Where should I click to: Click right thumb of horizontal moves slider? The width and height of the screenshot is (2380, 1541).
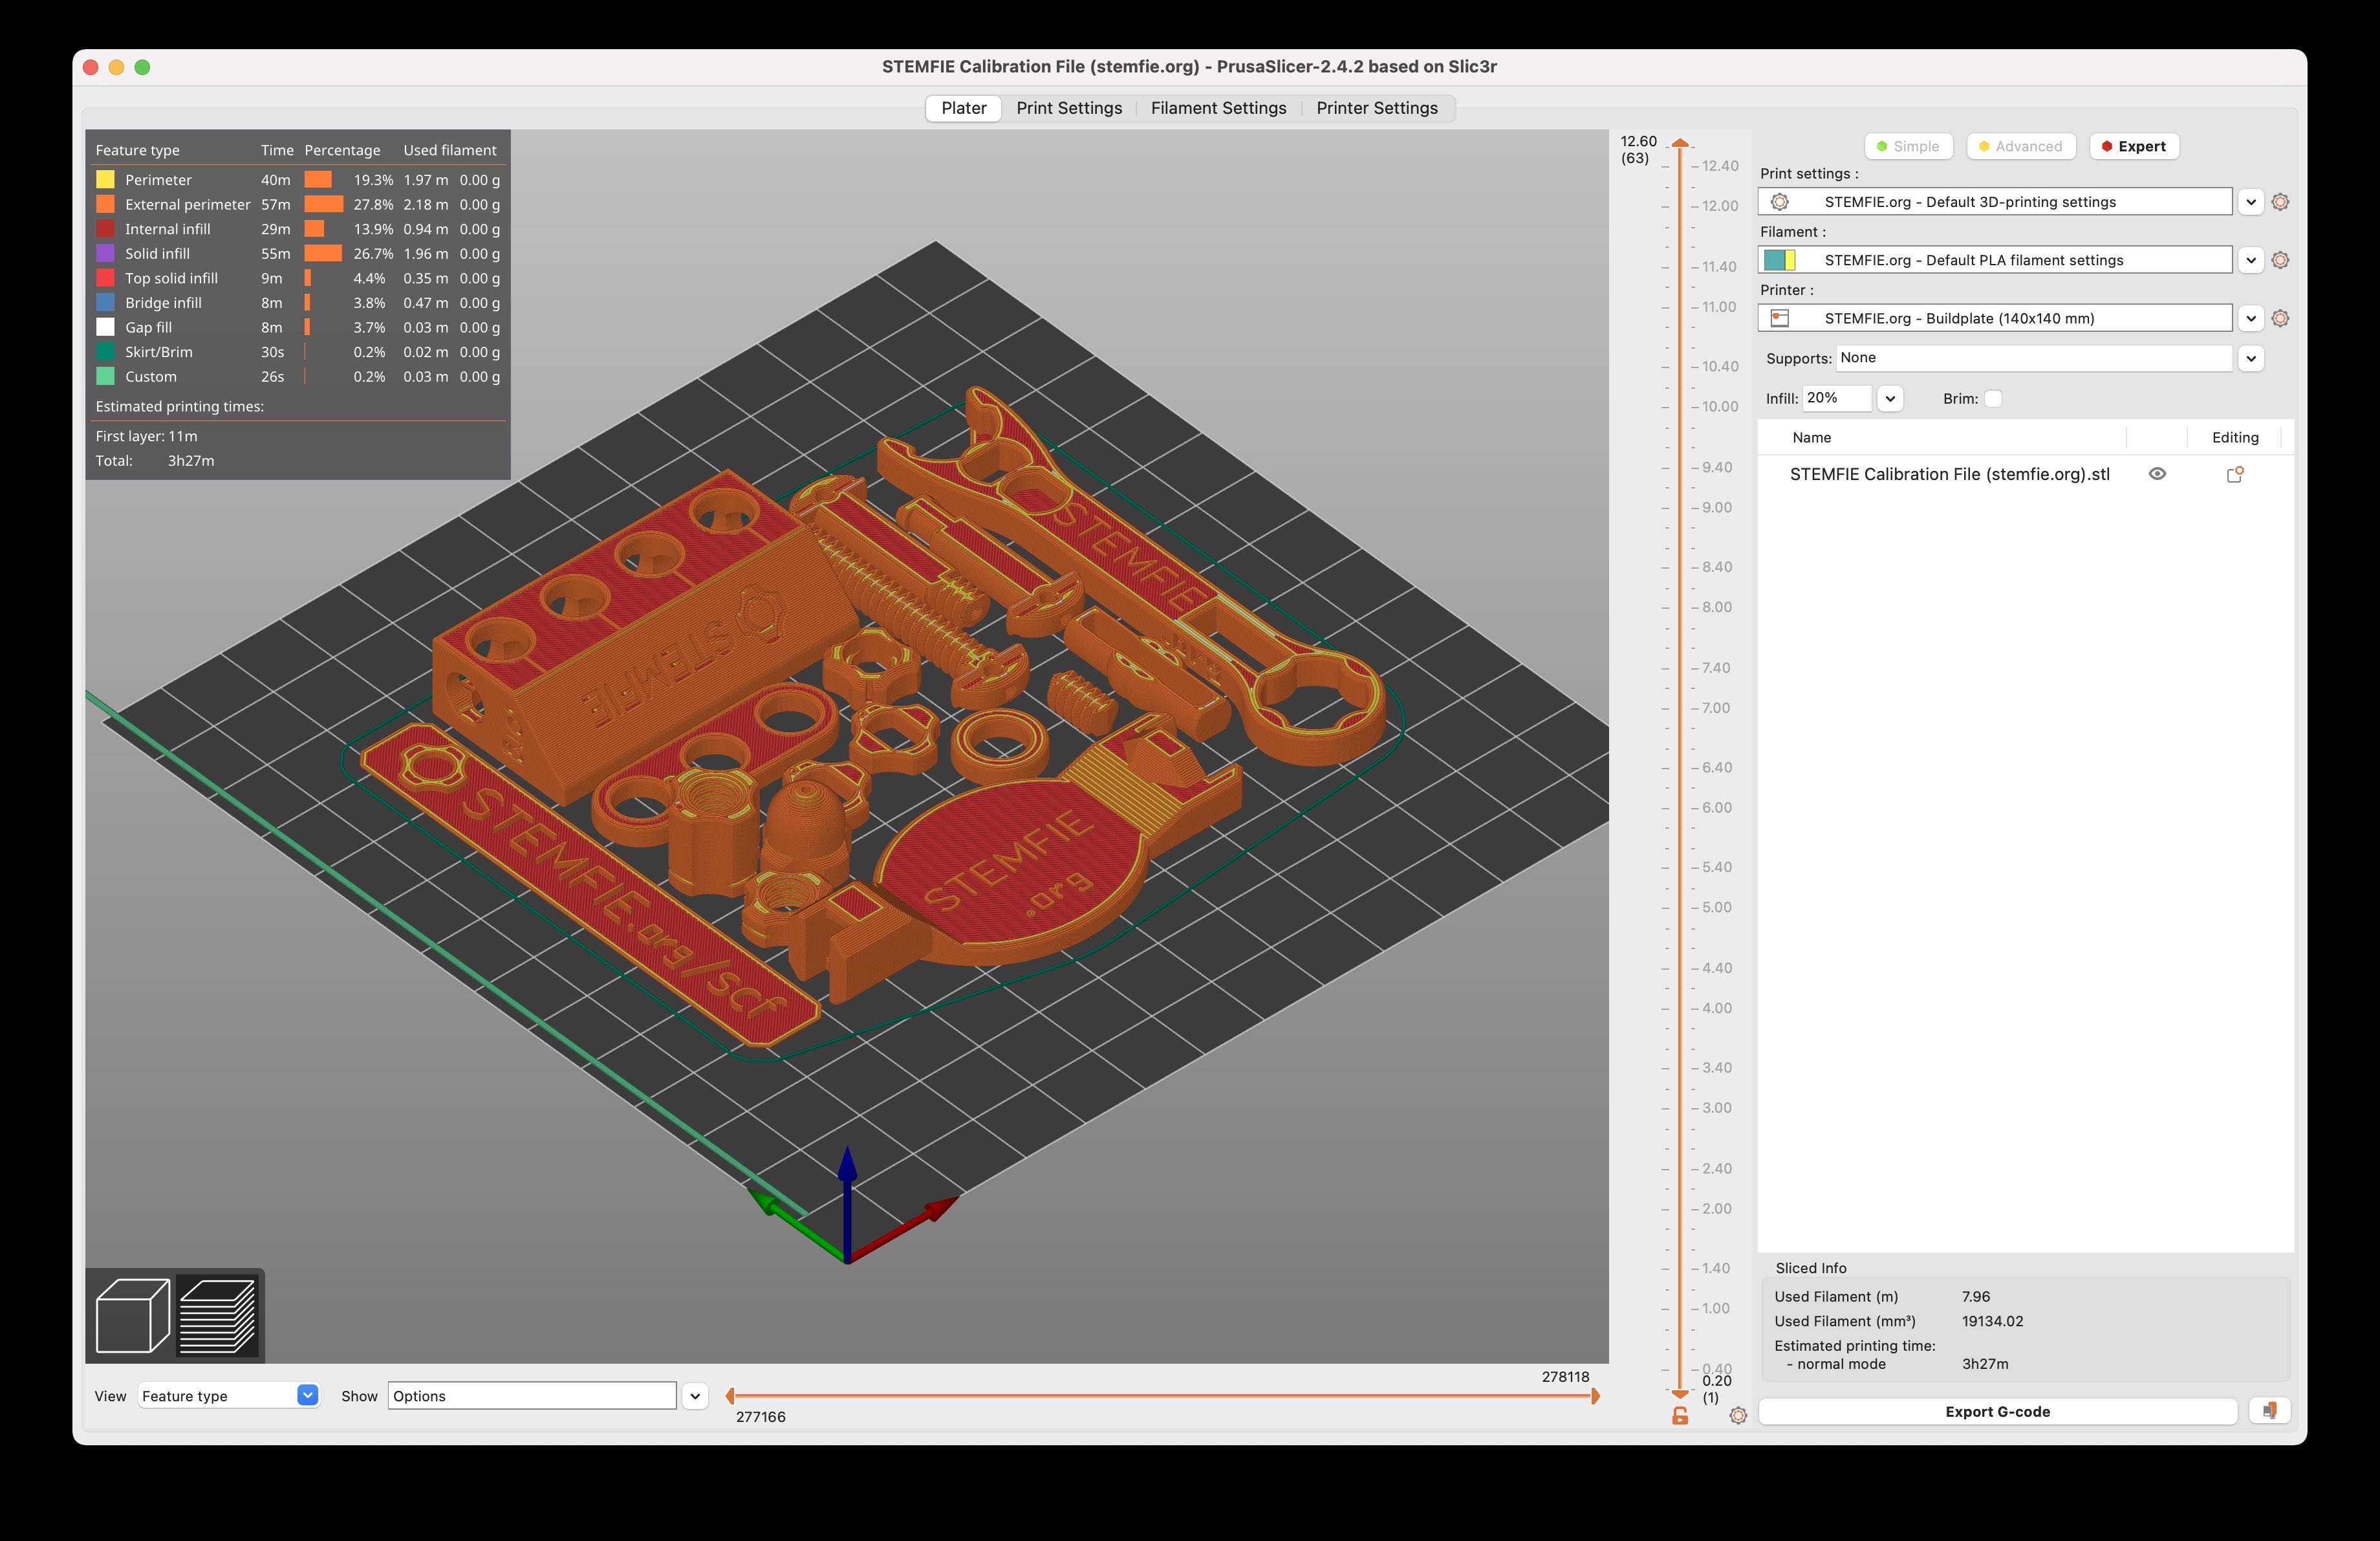point(1595,1396)
